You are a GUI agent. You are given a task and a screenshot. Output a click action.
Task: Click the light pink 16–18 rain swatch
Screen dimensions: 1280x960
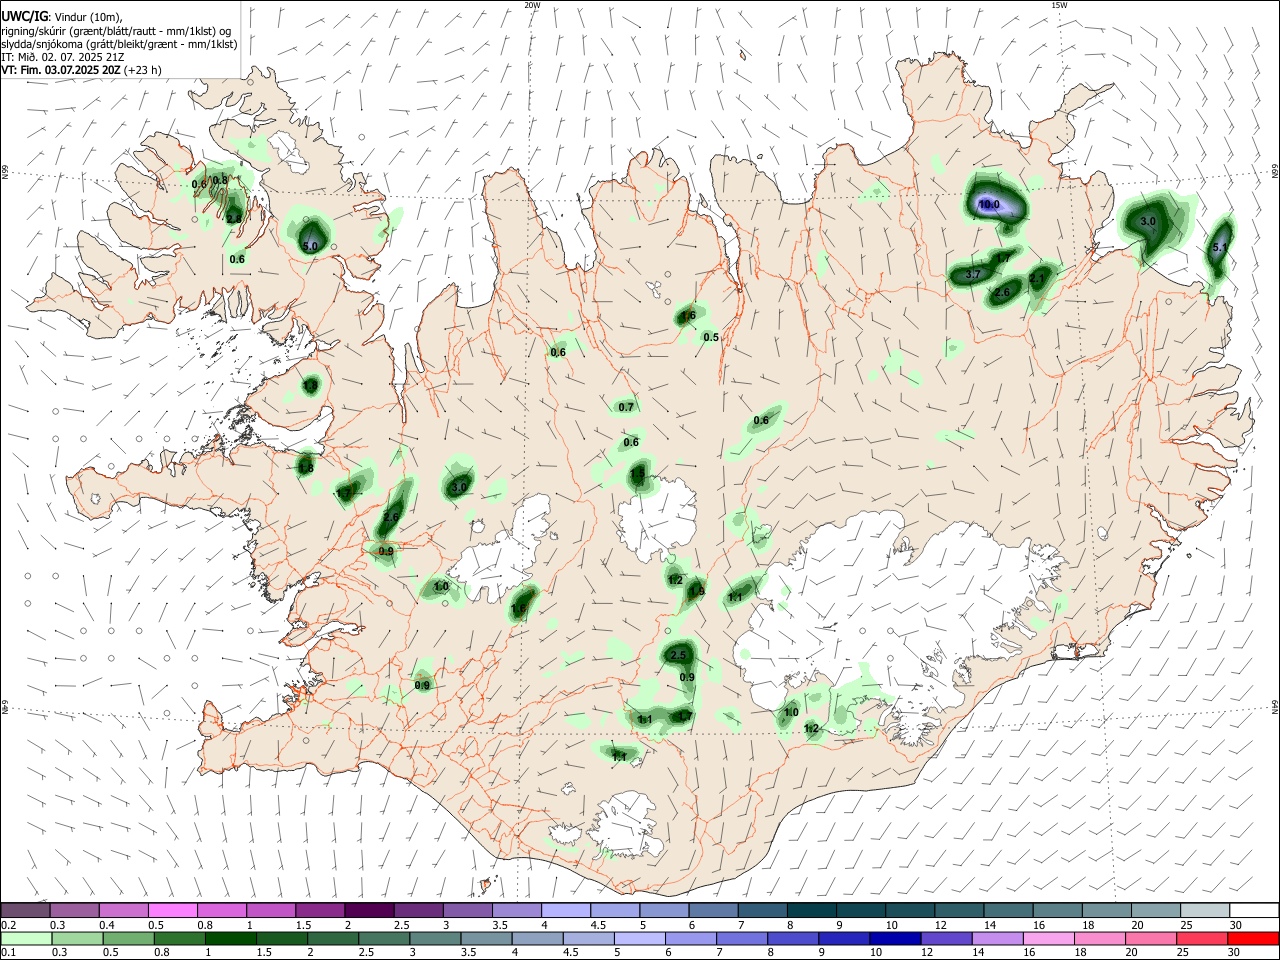[x=1049, y=938]
